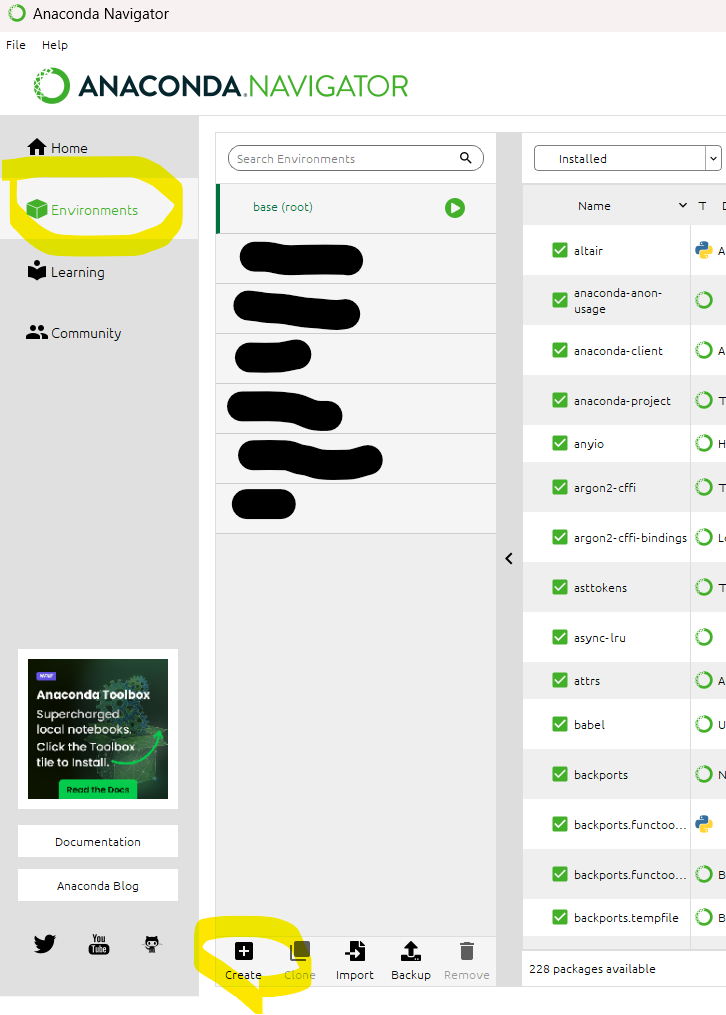The height and width of the screenshot is (1015, 726).
Task: Backup the environments
Action: coord(411,961)
